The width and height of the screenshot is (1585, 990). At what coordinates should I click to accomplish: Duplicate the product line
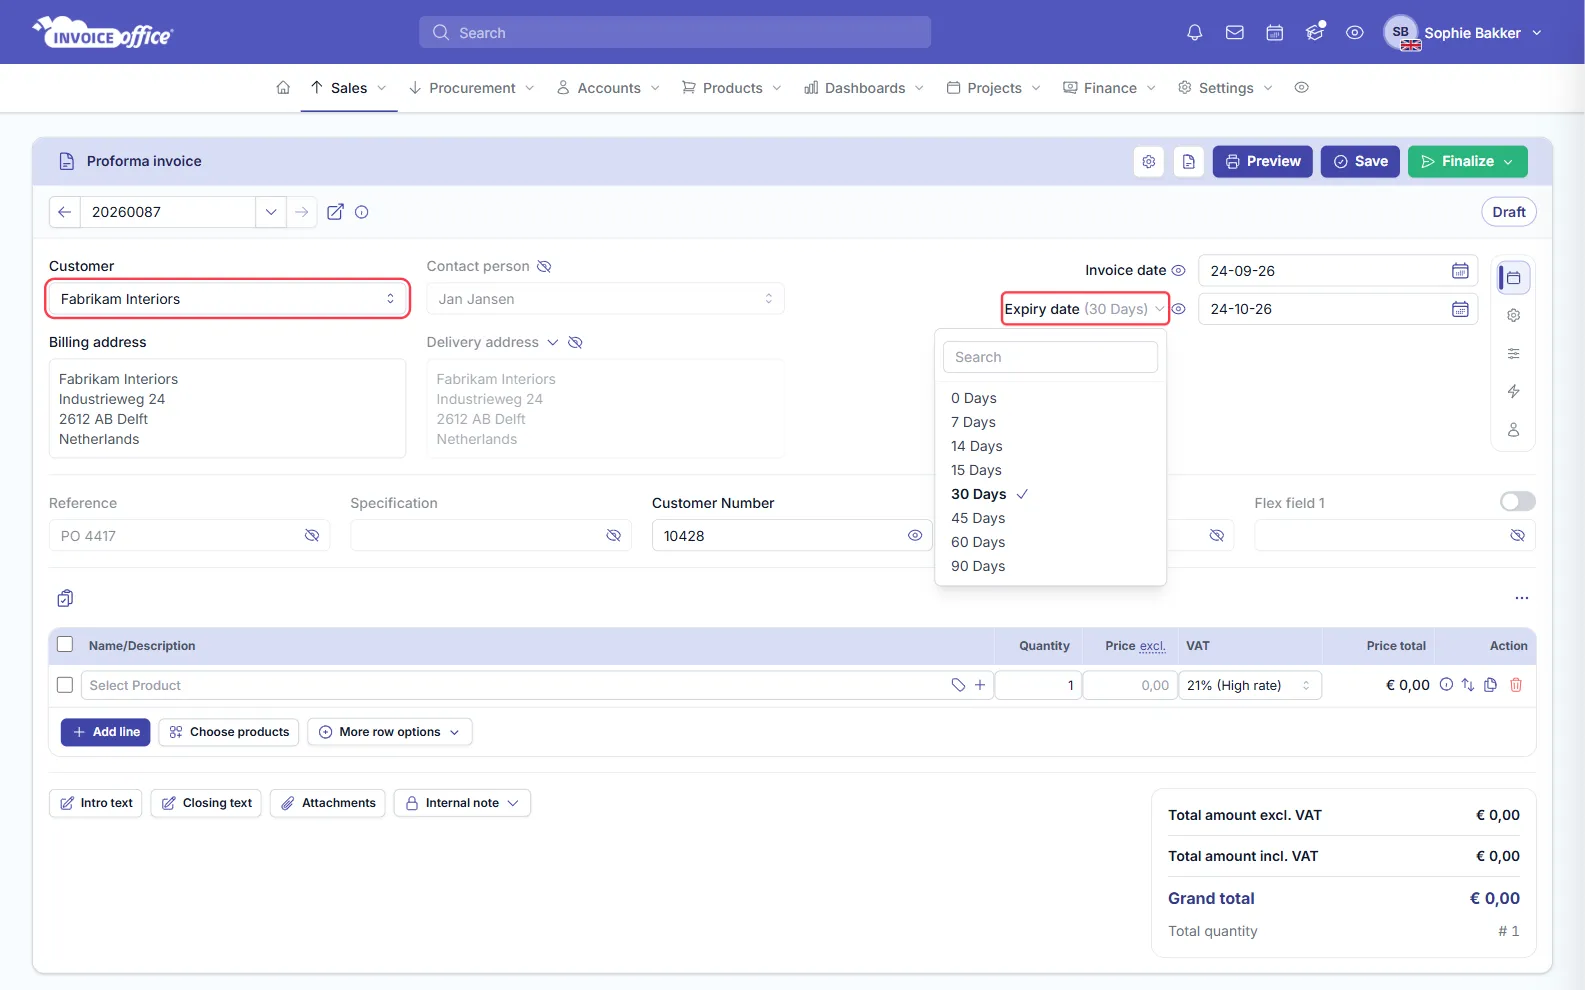(1491, 685)
